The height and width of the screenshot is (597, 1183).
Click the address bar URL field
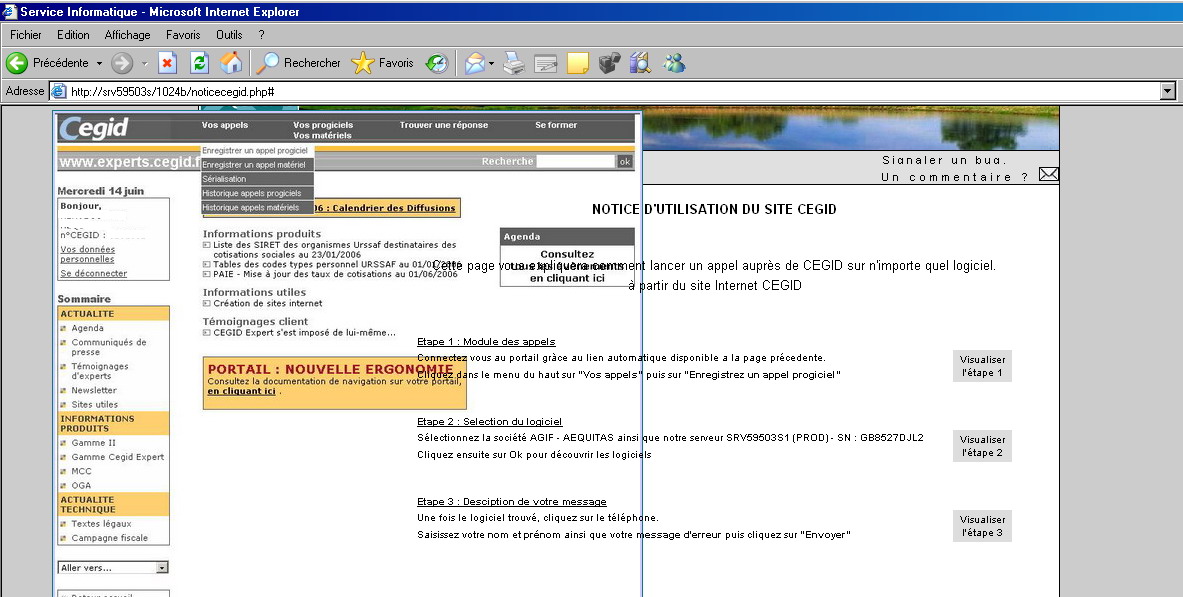point(604,91)
